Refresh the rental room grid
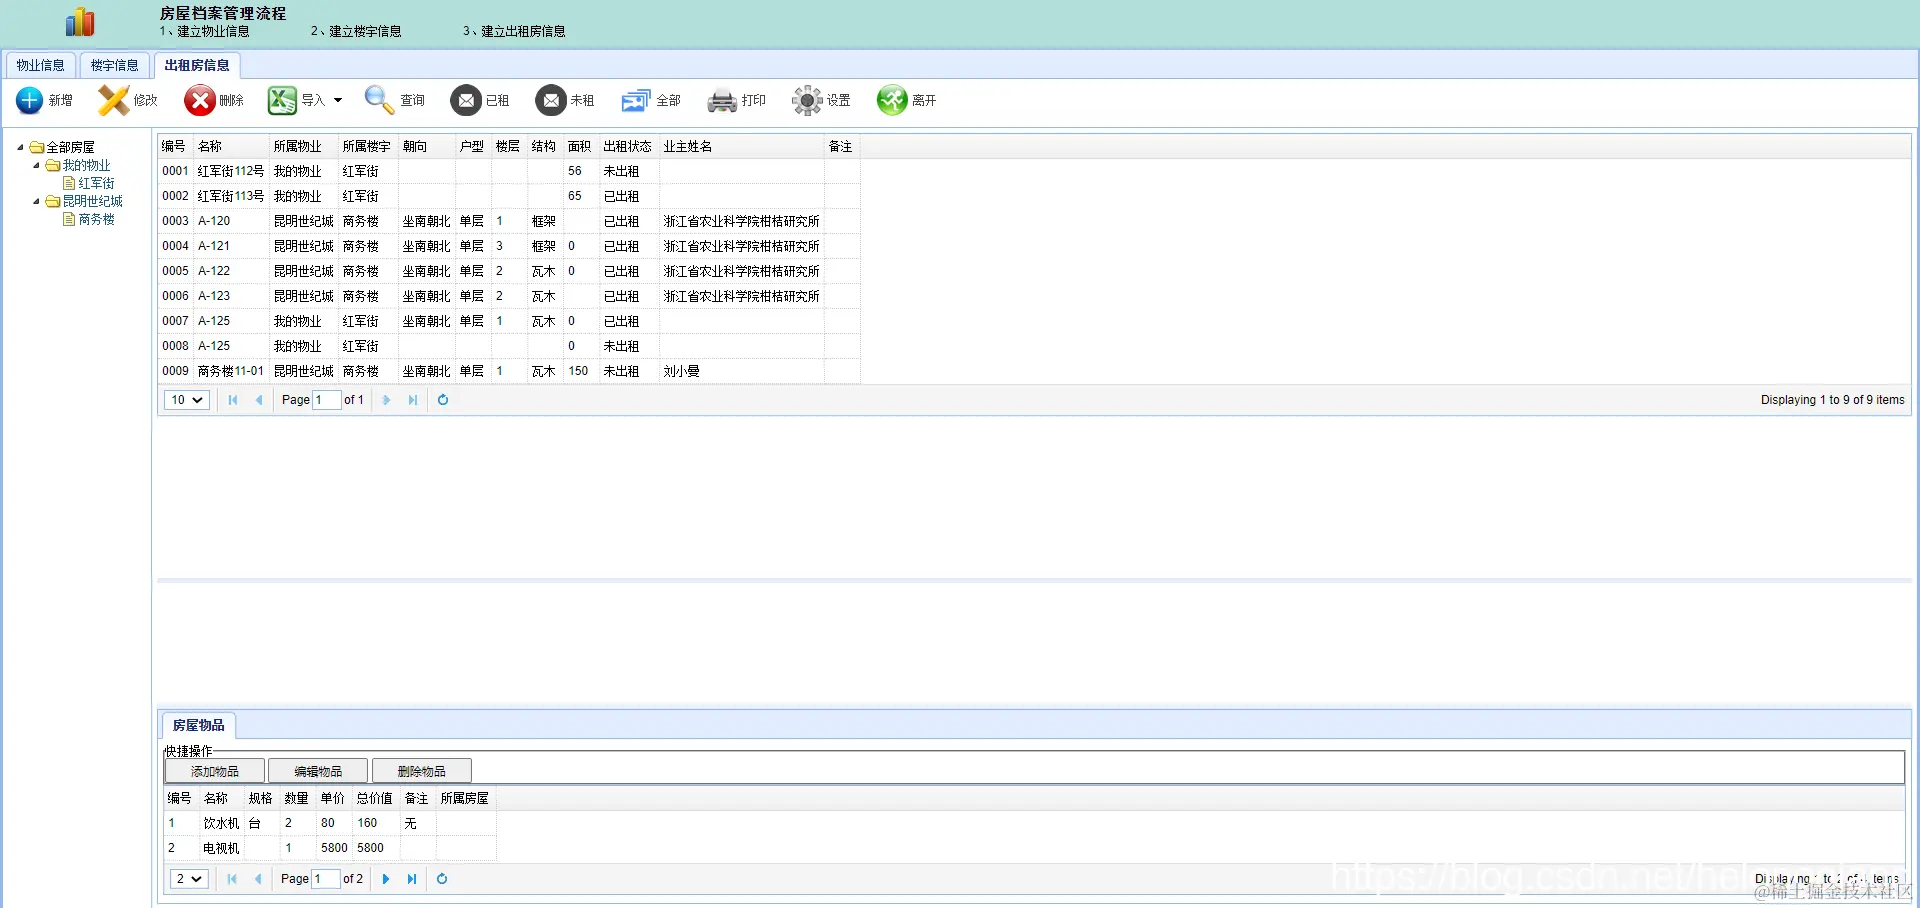This screenshot has width=1920, height=908. 443,400
